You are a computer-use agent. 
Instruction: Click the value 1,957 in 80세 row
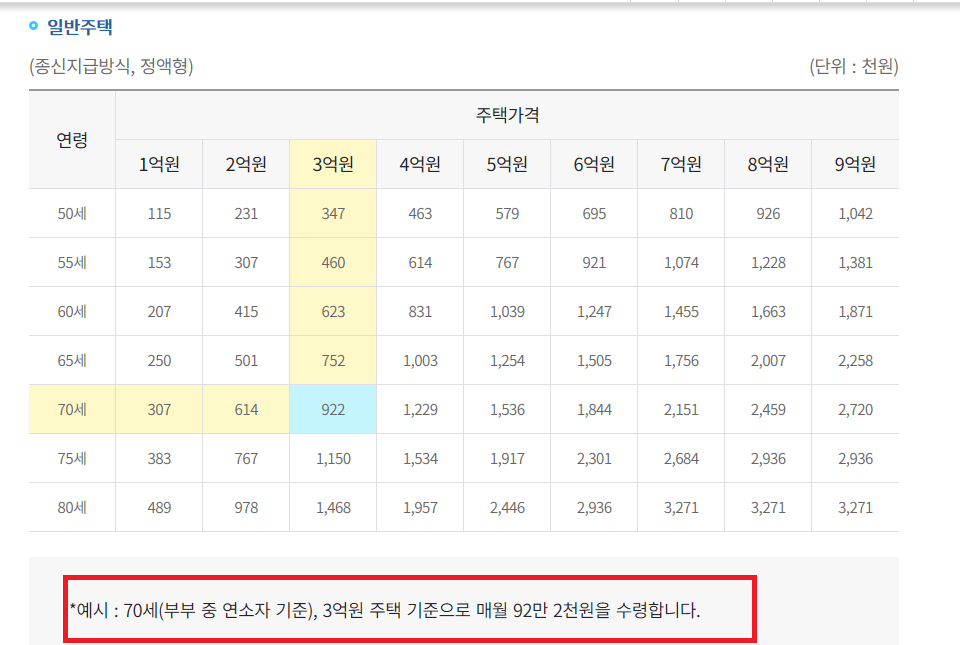tap(420, 507)
